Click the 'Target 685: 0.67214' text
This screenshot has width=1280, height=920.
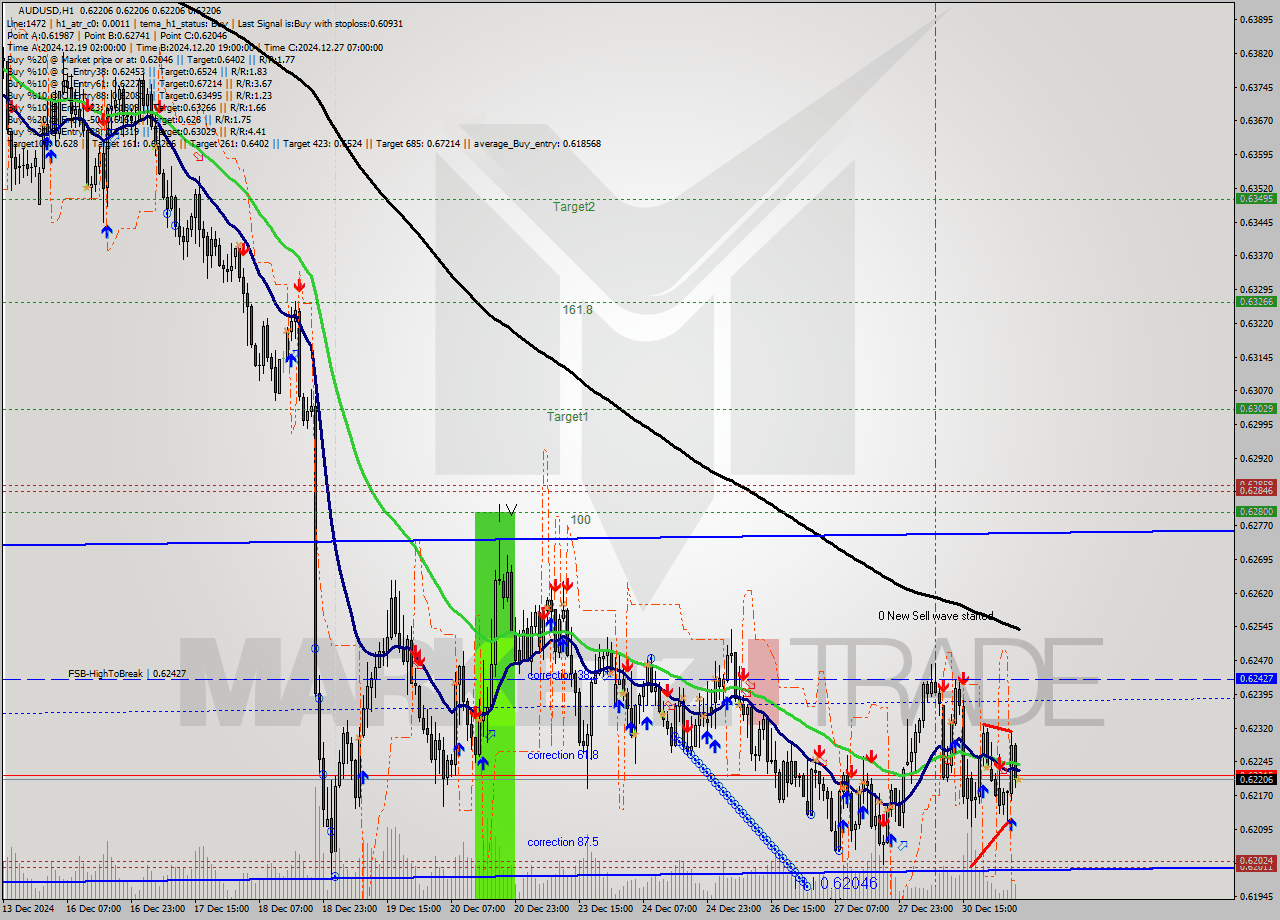[417, 143]
